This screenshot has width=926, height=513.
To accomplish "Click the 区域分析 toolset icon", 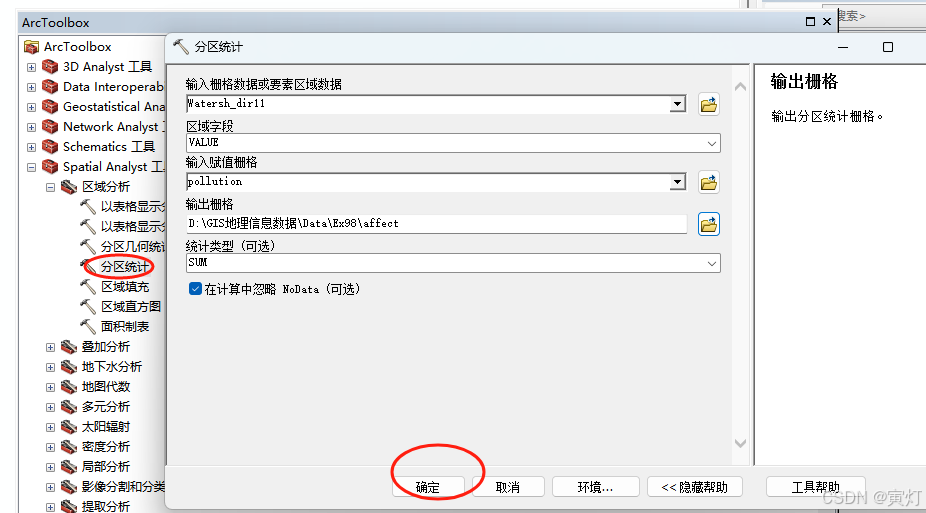I will [69, 187].
